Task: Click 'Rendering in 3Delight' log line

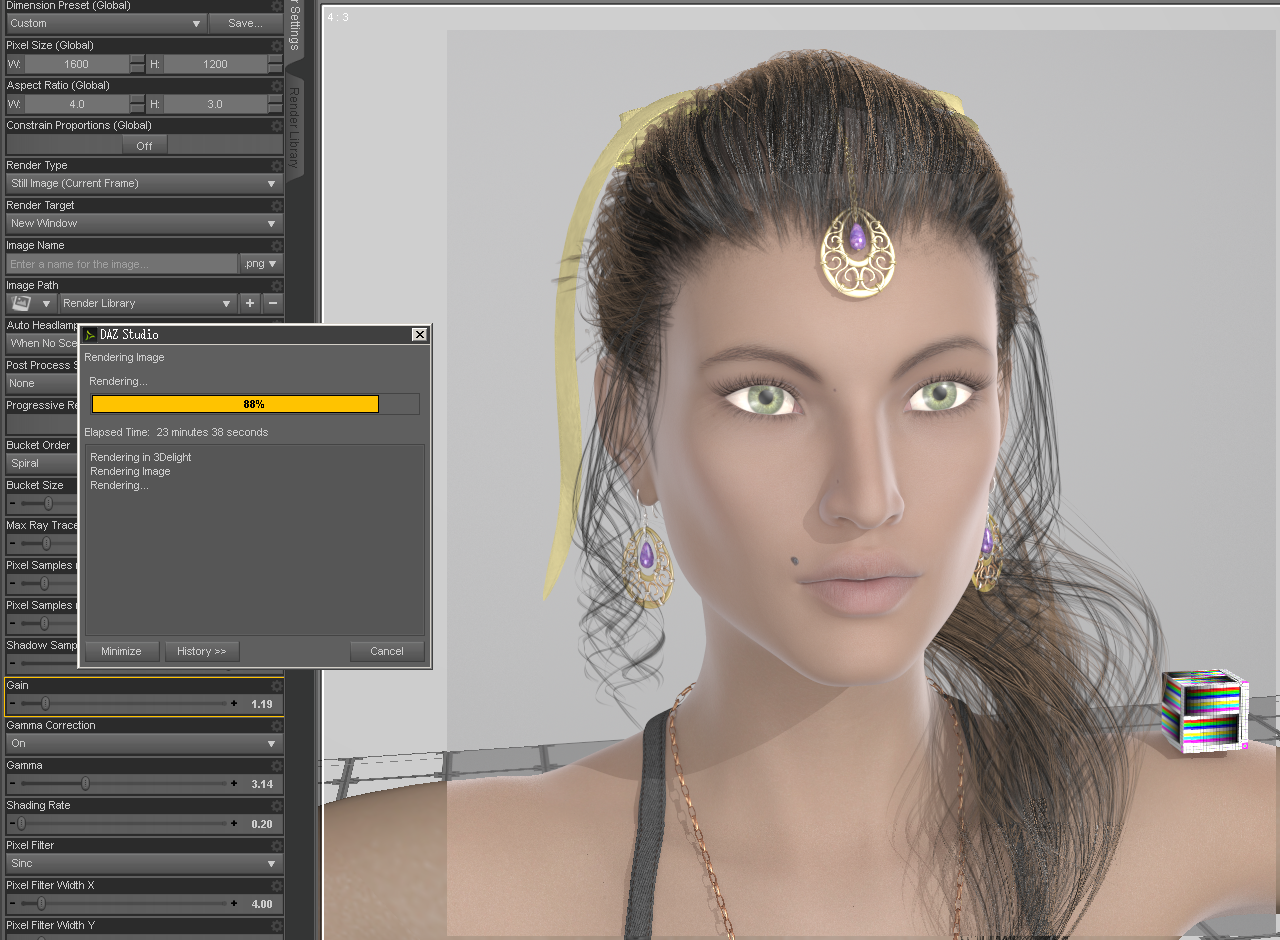Action: point(141,457)
